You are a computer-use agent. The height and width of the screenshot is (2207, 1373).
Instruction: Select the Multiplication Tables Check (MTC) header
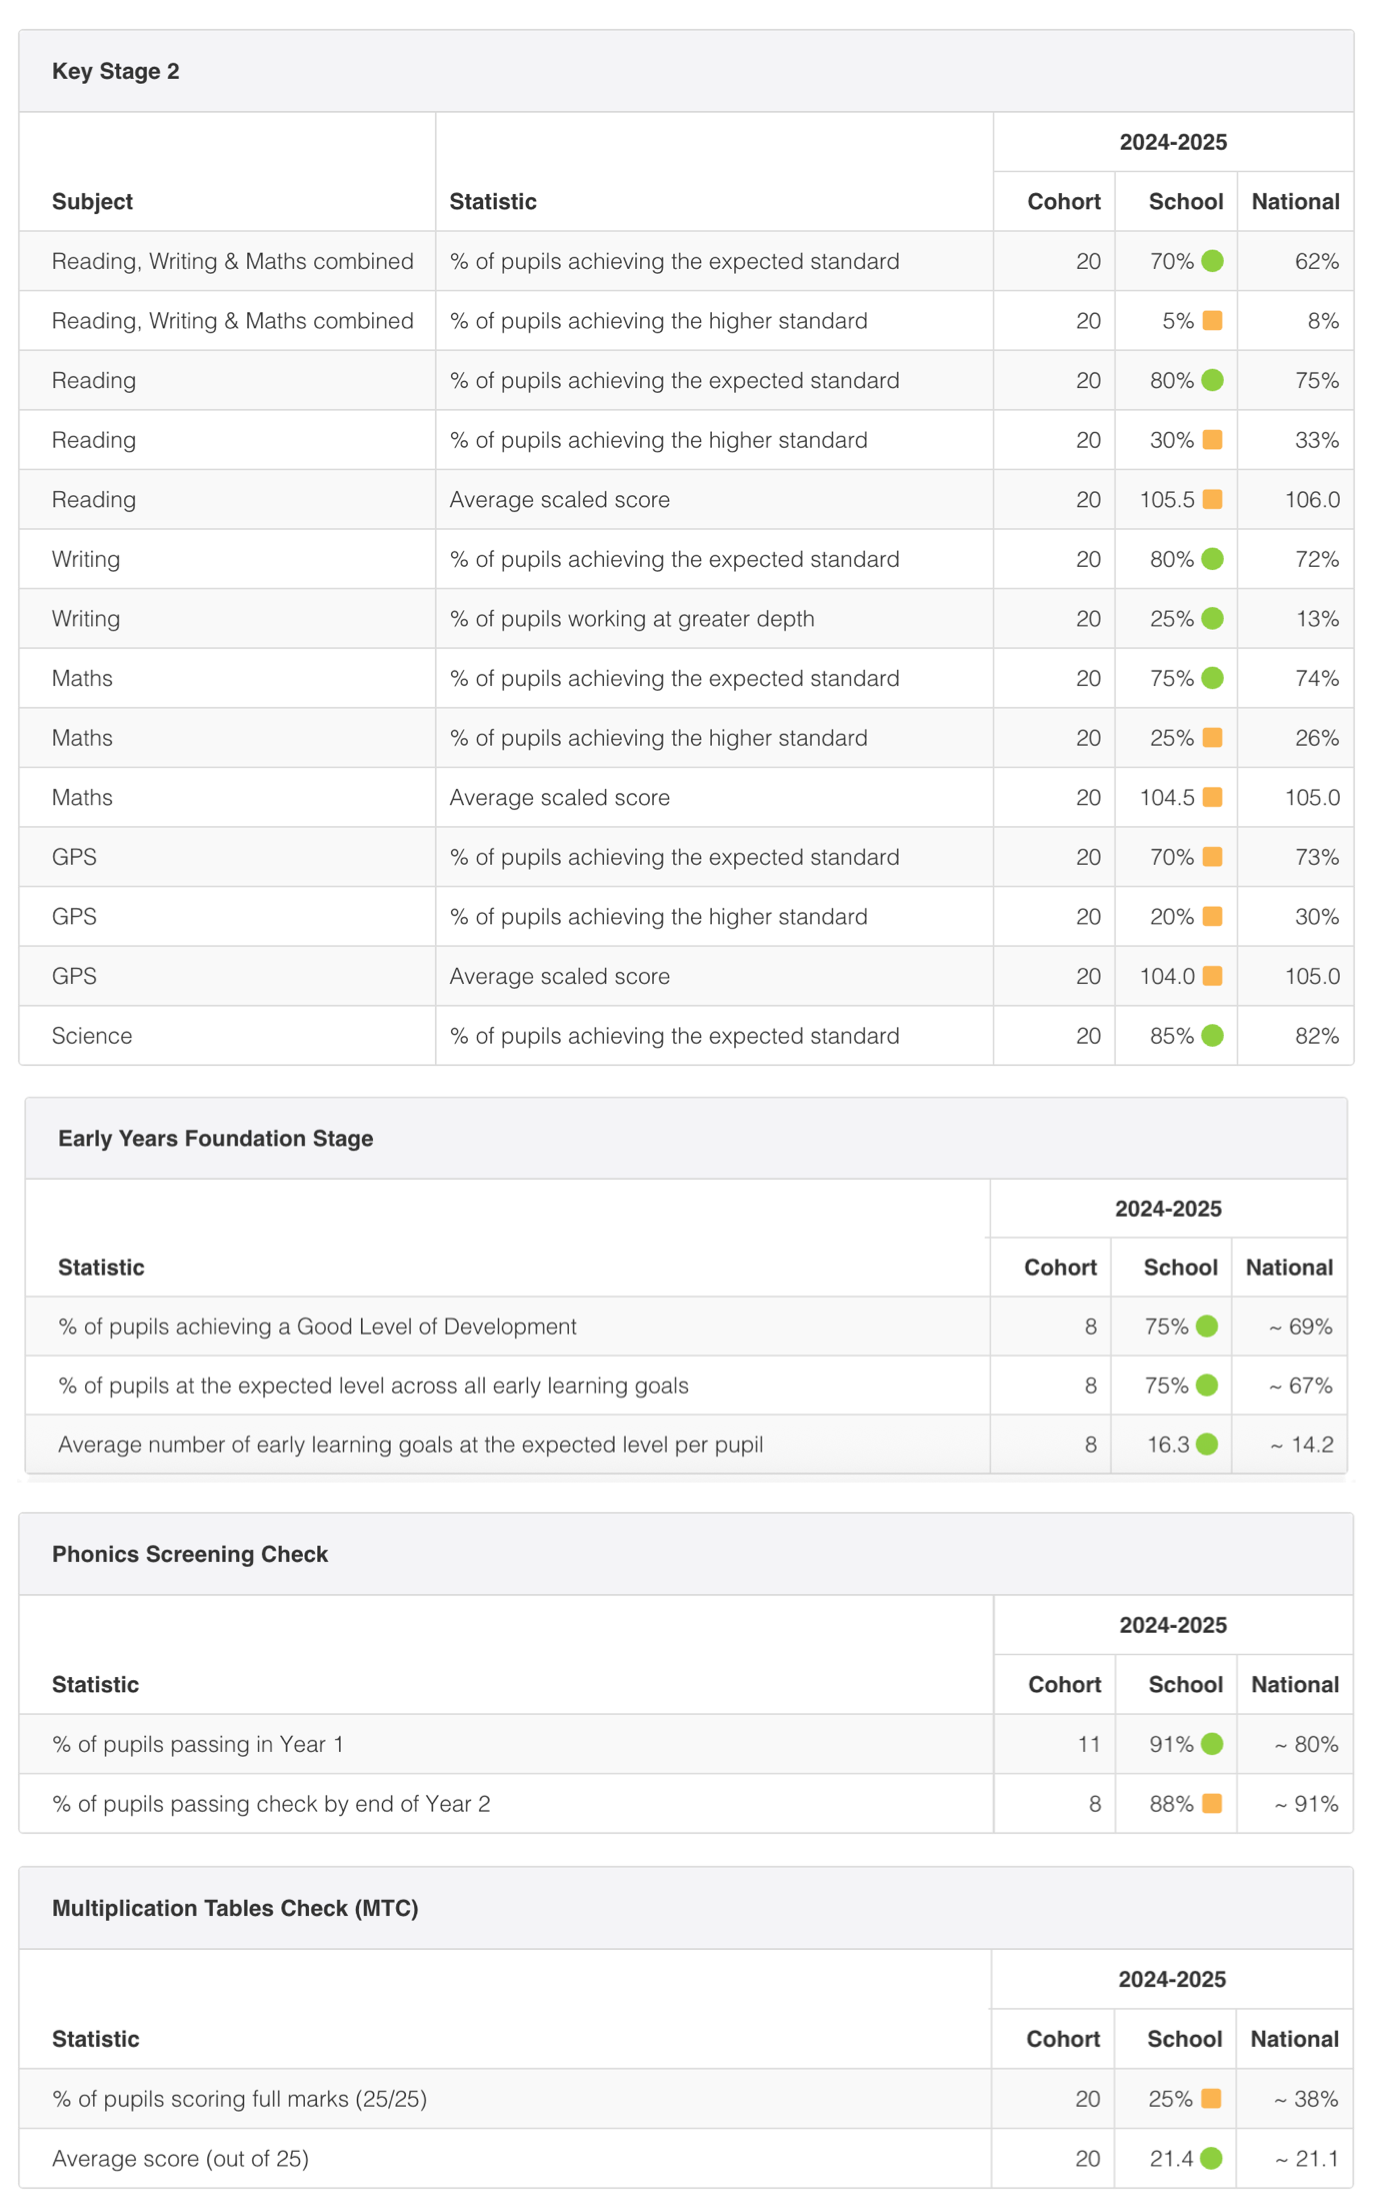click(686, 1908)
